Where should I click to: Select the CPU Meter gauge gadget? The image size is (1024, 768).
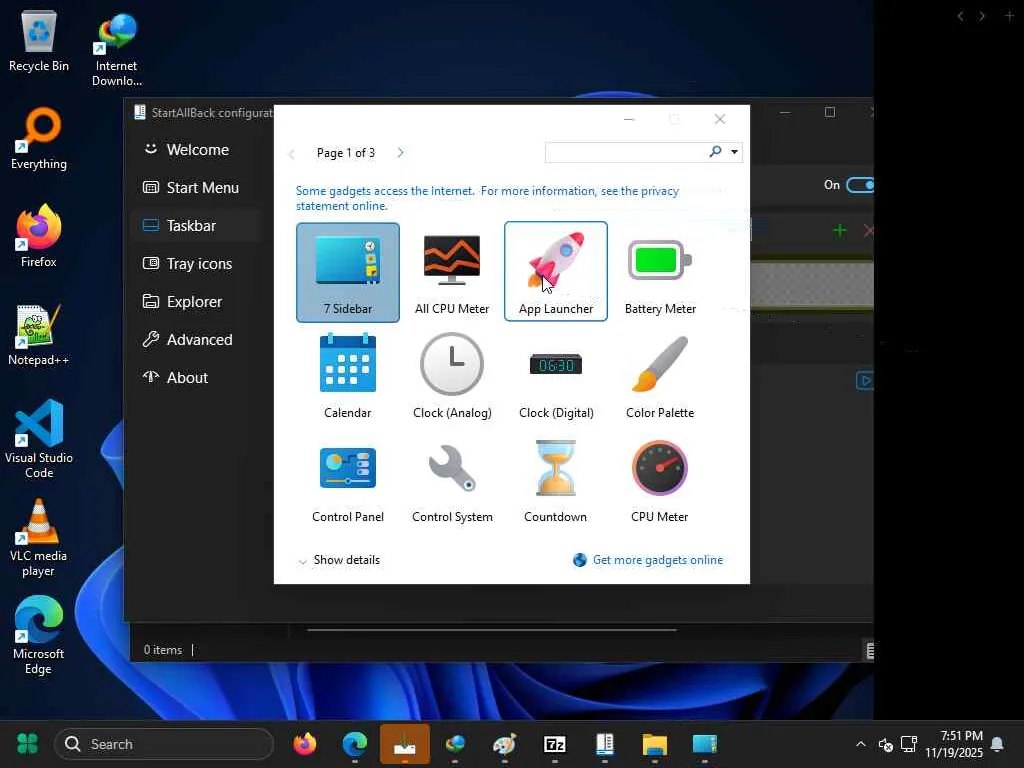660,480
